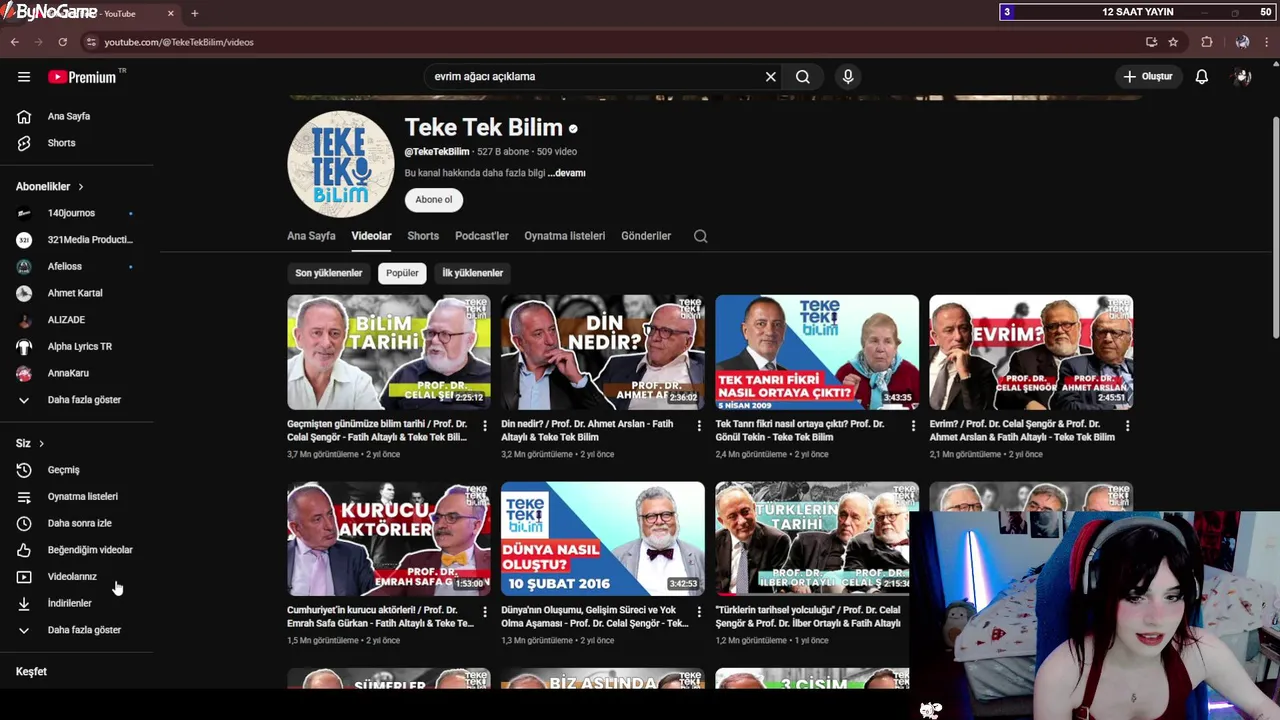Click the Teke Tek Bilim channel avatar
This screenshot has width=1280, height=720.
(341, 164)
